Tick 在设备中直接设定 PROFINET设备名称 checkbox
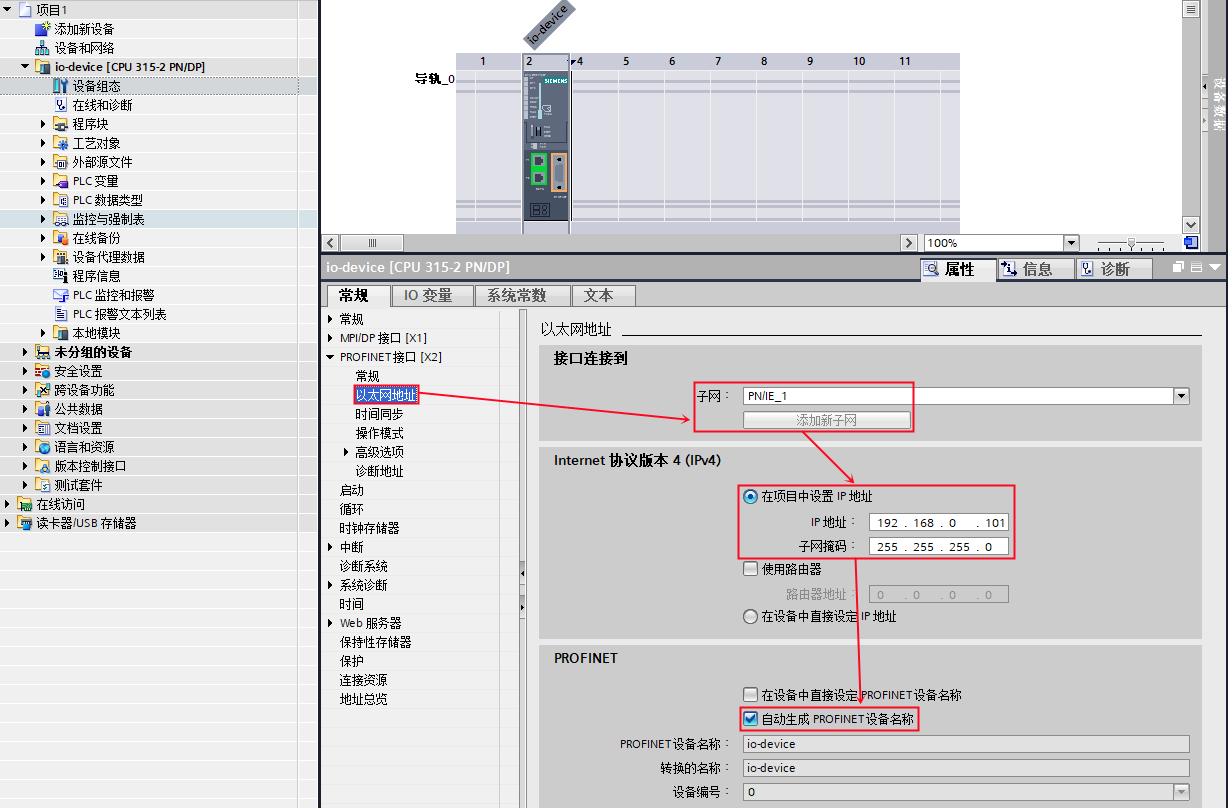Screen dimensions: 1228x808 (750, 694)
